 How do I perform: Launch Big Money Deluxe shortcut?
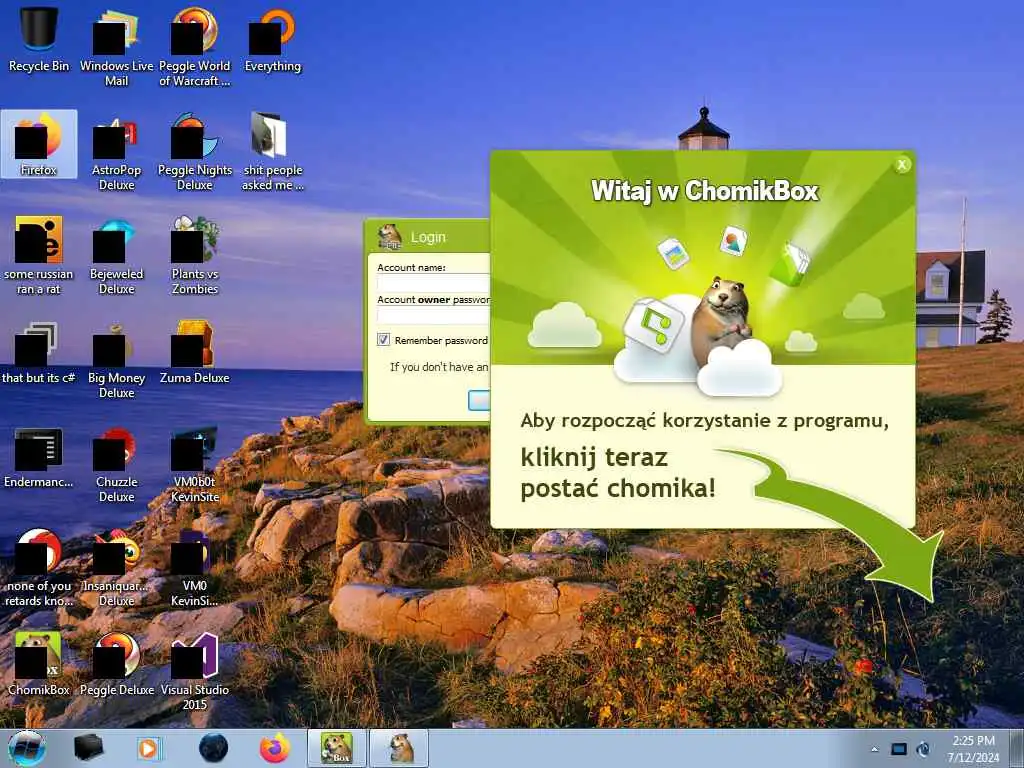click(x=116, y=359)
